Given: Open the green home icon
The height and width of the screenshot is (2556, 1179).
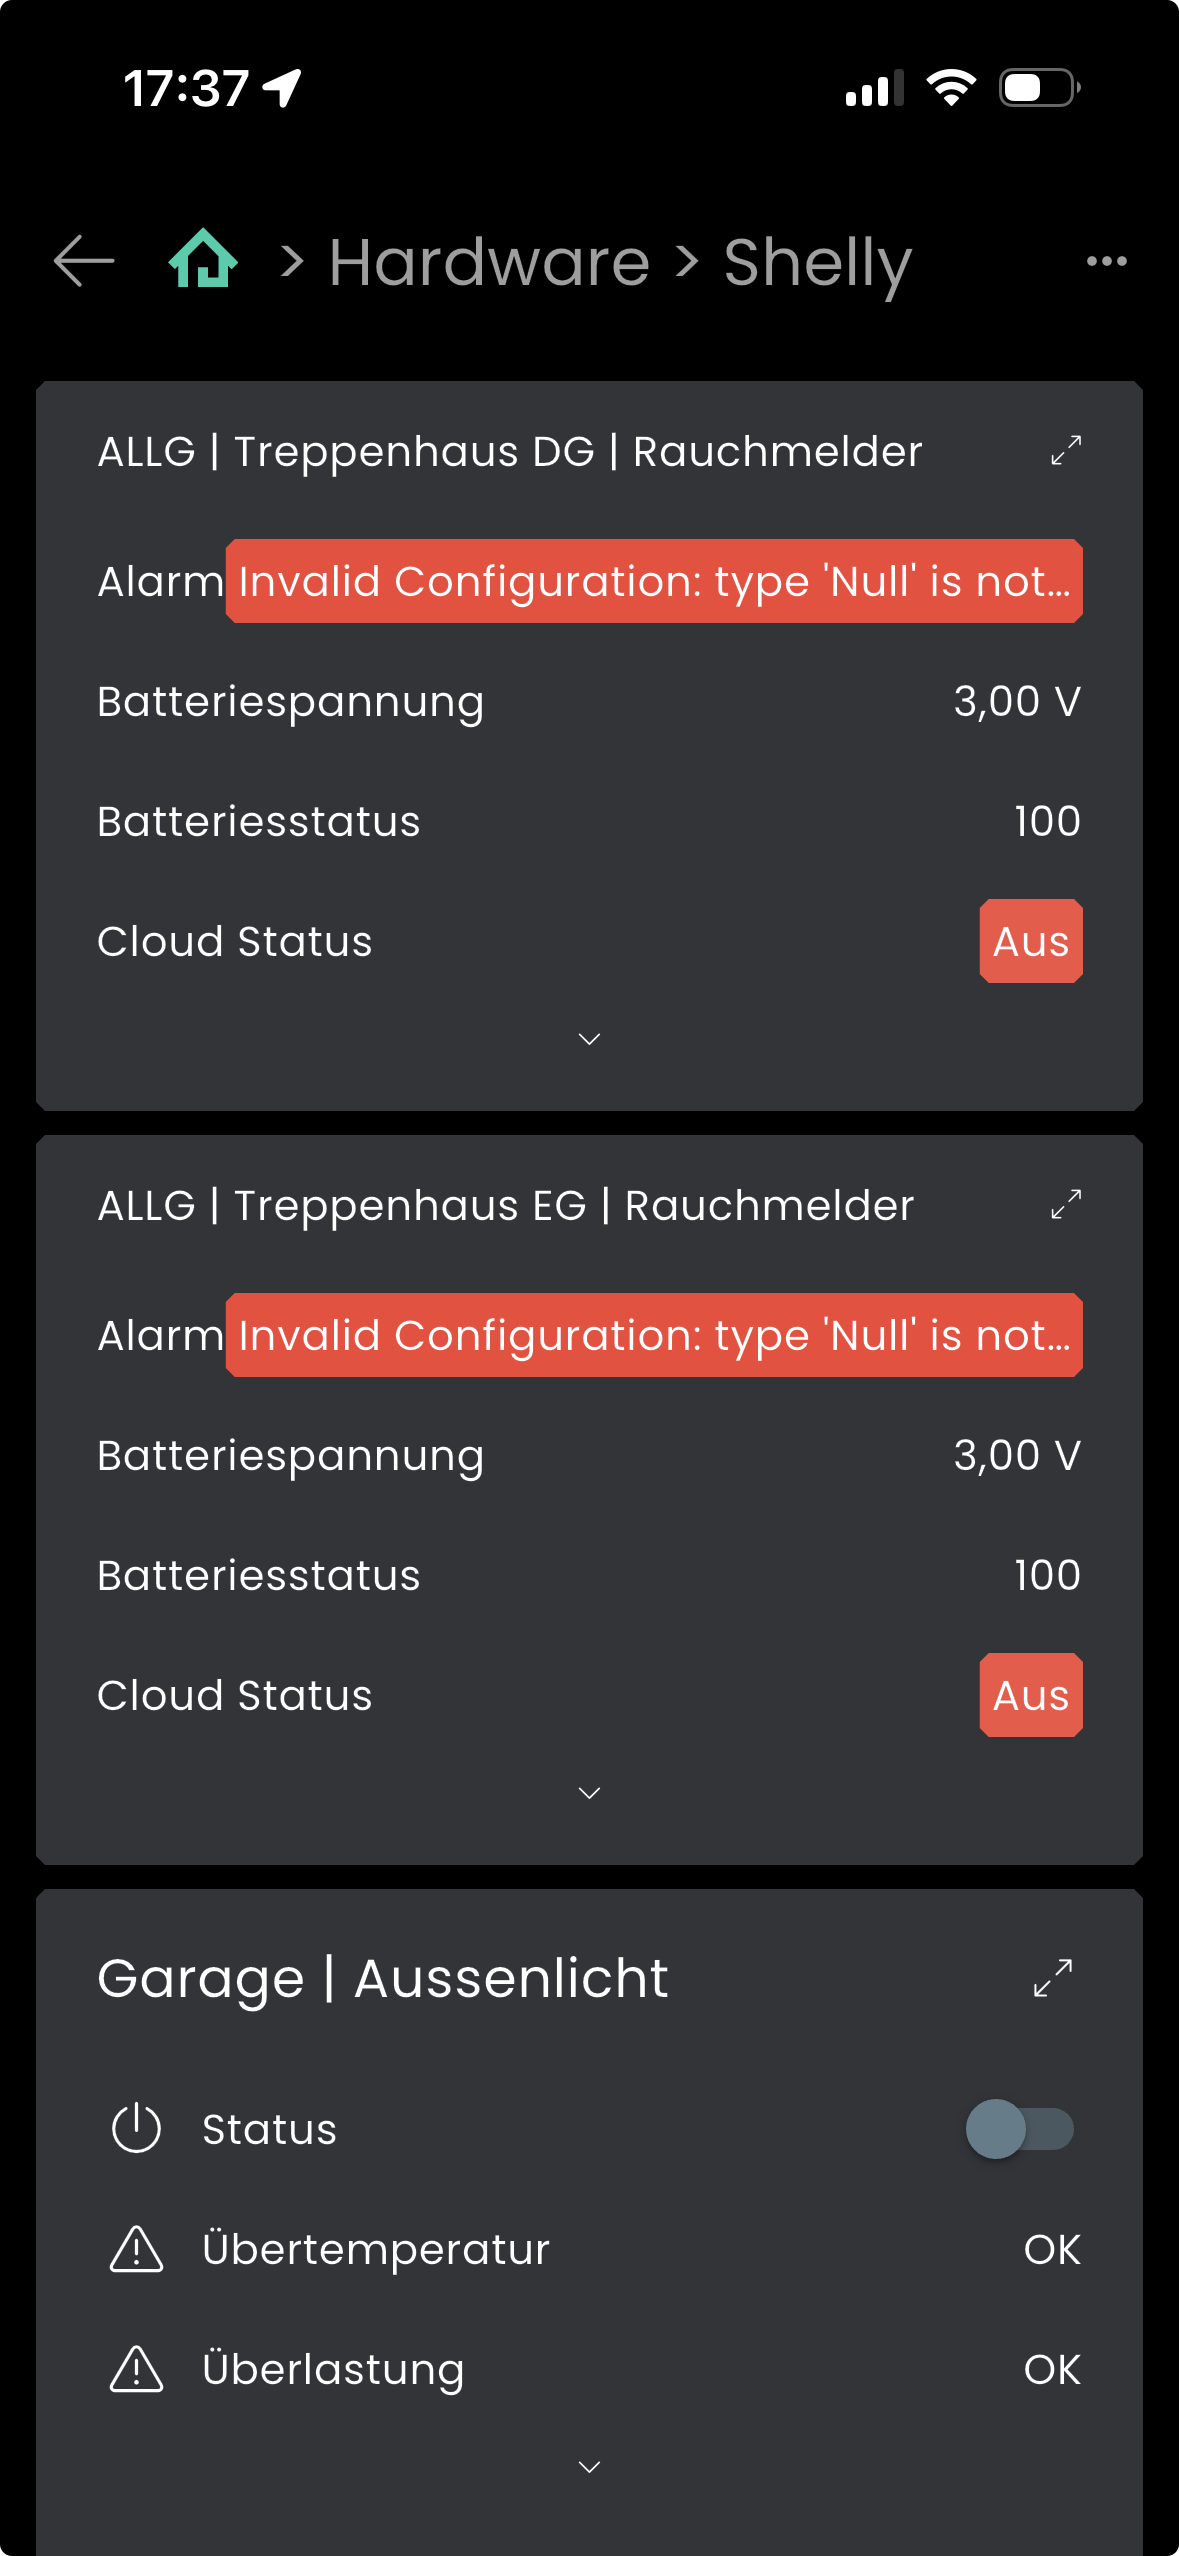Looking at the screenshot, I should click(203, 259).
